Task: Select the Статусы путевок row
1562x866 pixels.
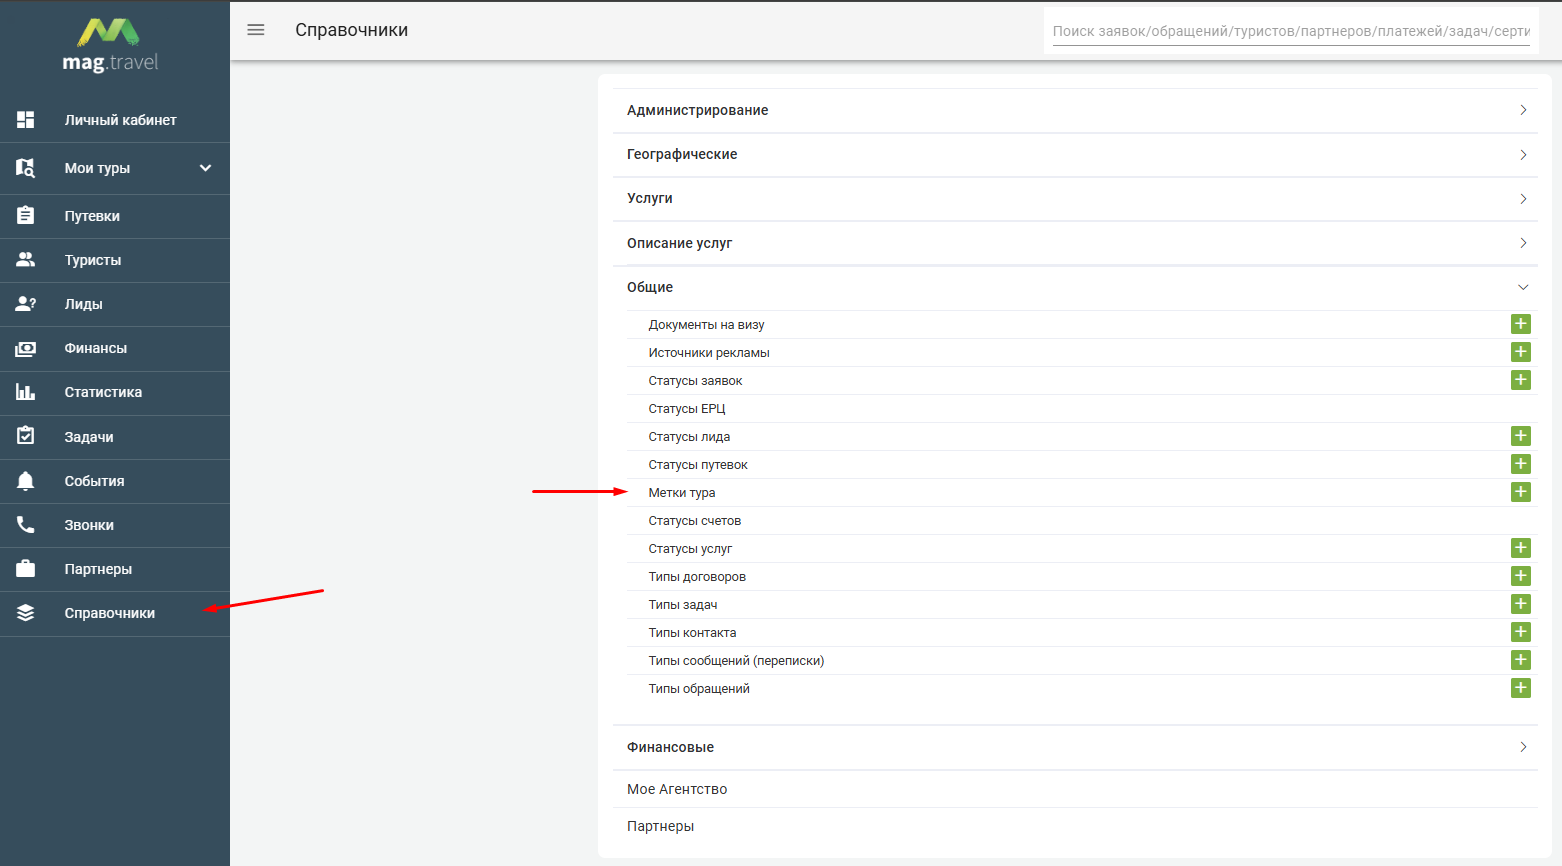Action: coord(1082,464)
